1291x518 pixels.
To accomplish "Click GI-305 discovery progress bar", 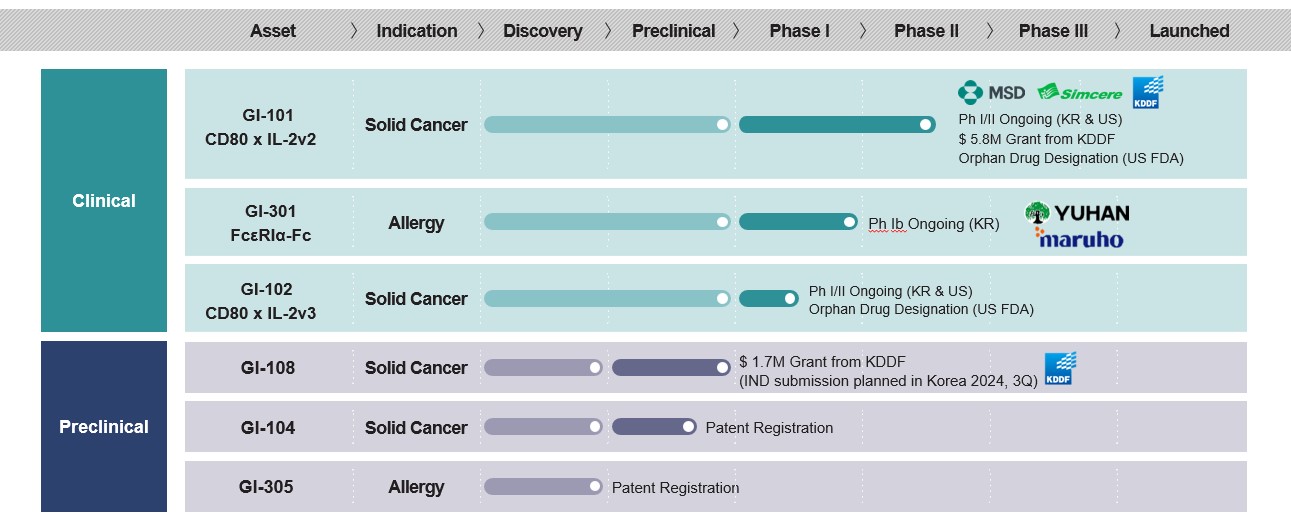I will coord(543,487).
